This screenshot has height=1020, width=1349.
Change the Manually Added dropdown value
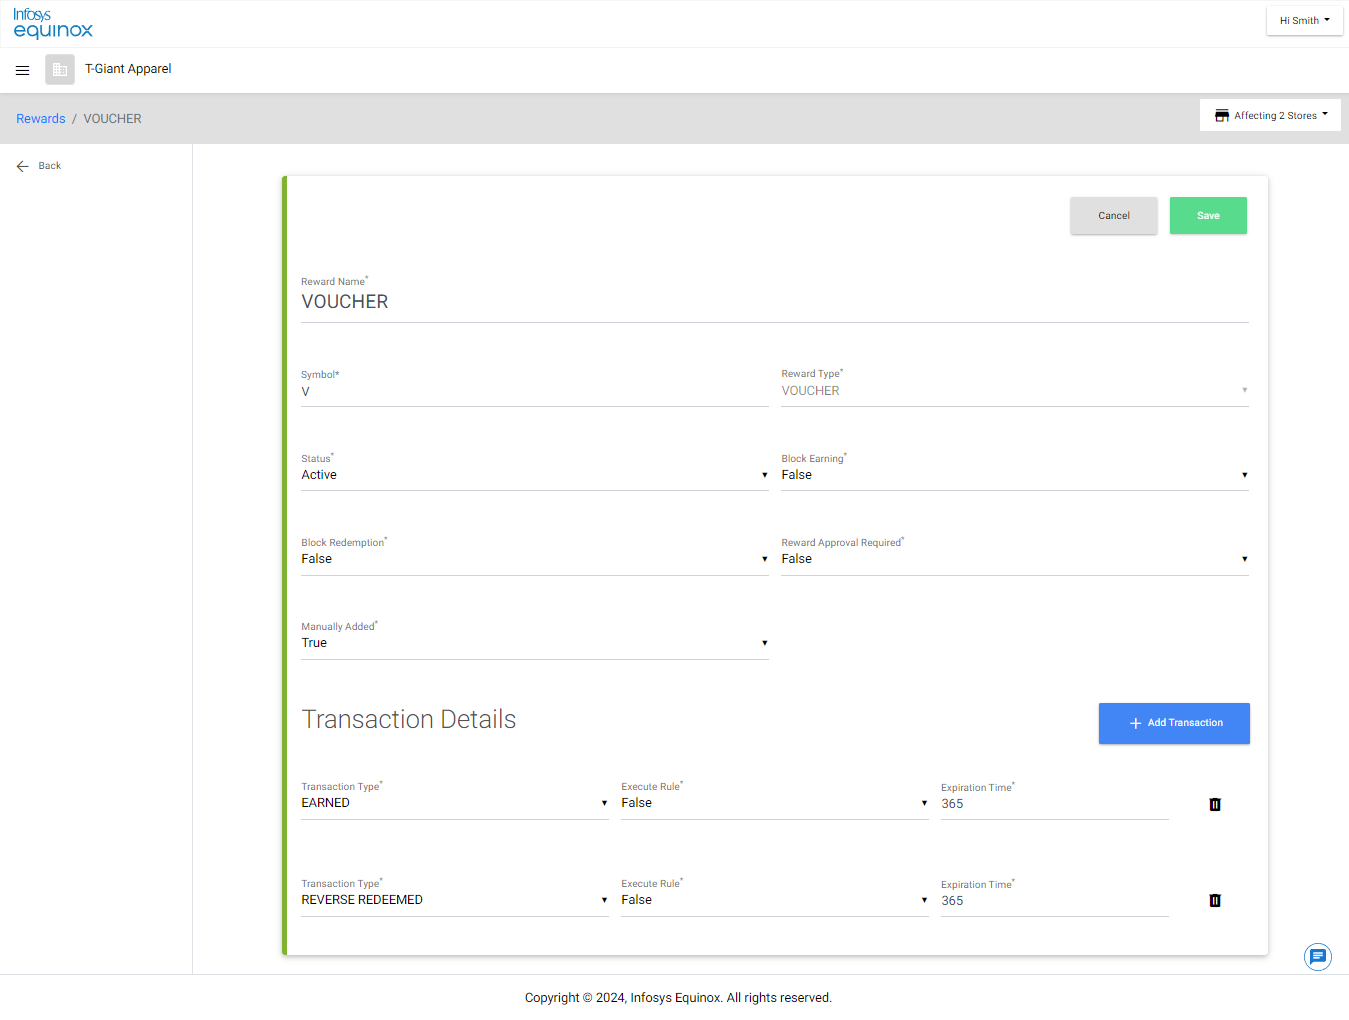(x=534, y=643)
